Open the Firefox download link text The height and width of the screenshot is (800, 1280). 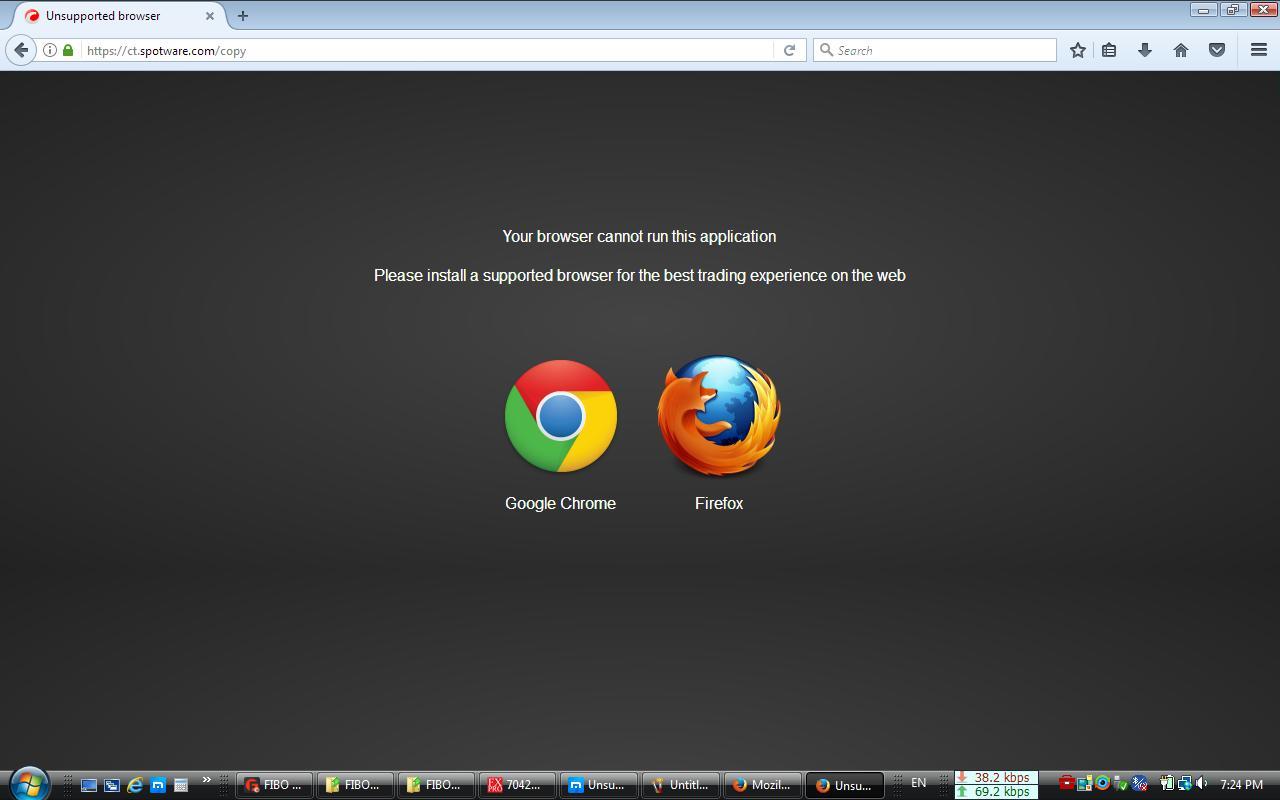pyautogui.click(x=719, y=503)
